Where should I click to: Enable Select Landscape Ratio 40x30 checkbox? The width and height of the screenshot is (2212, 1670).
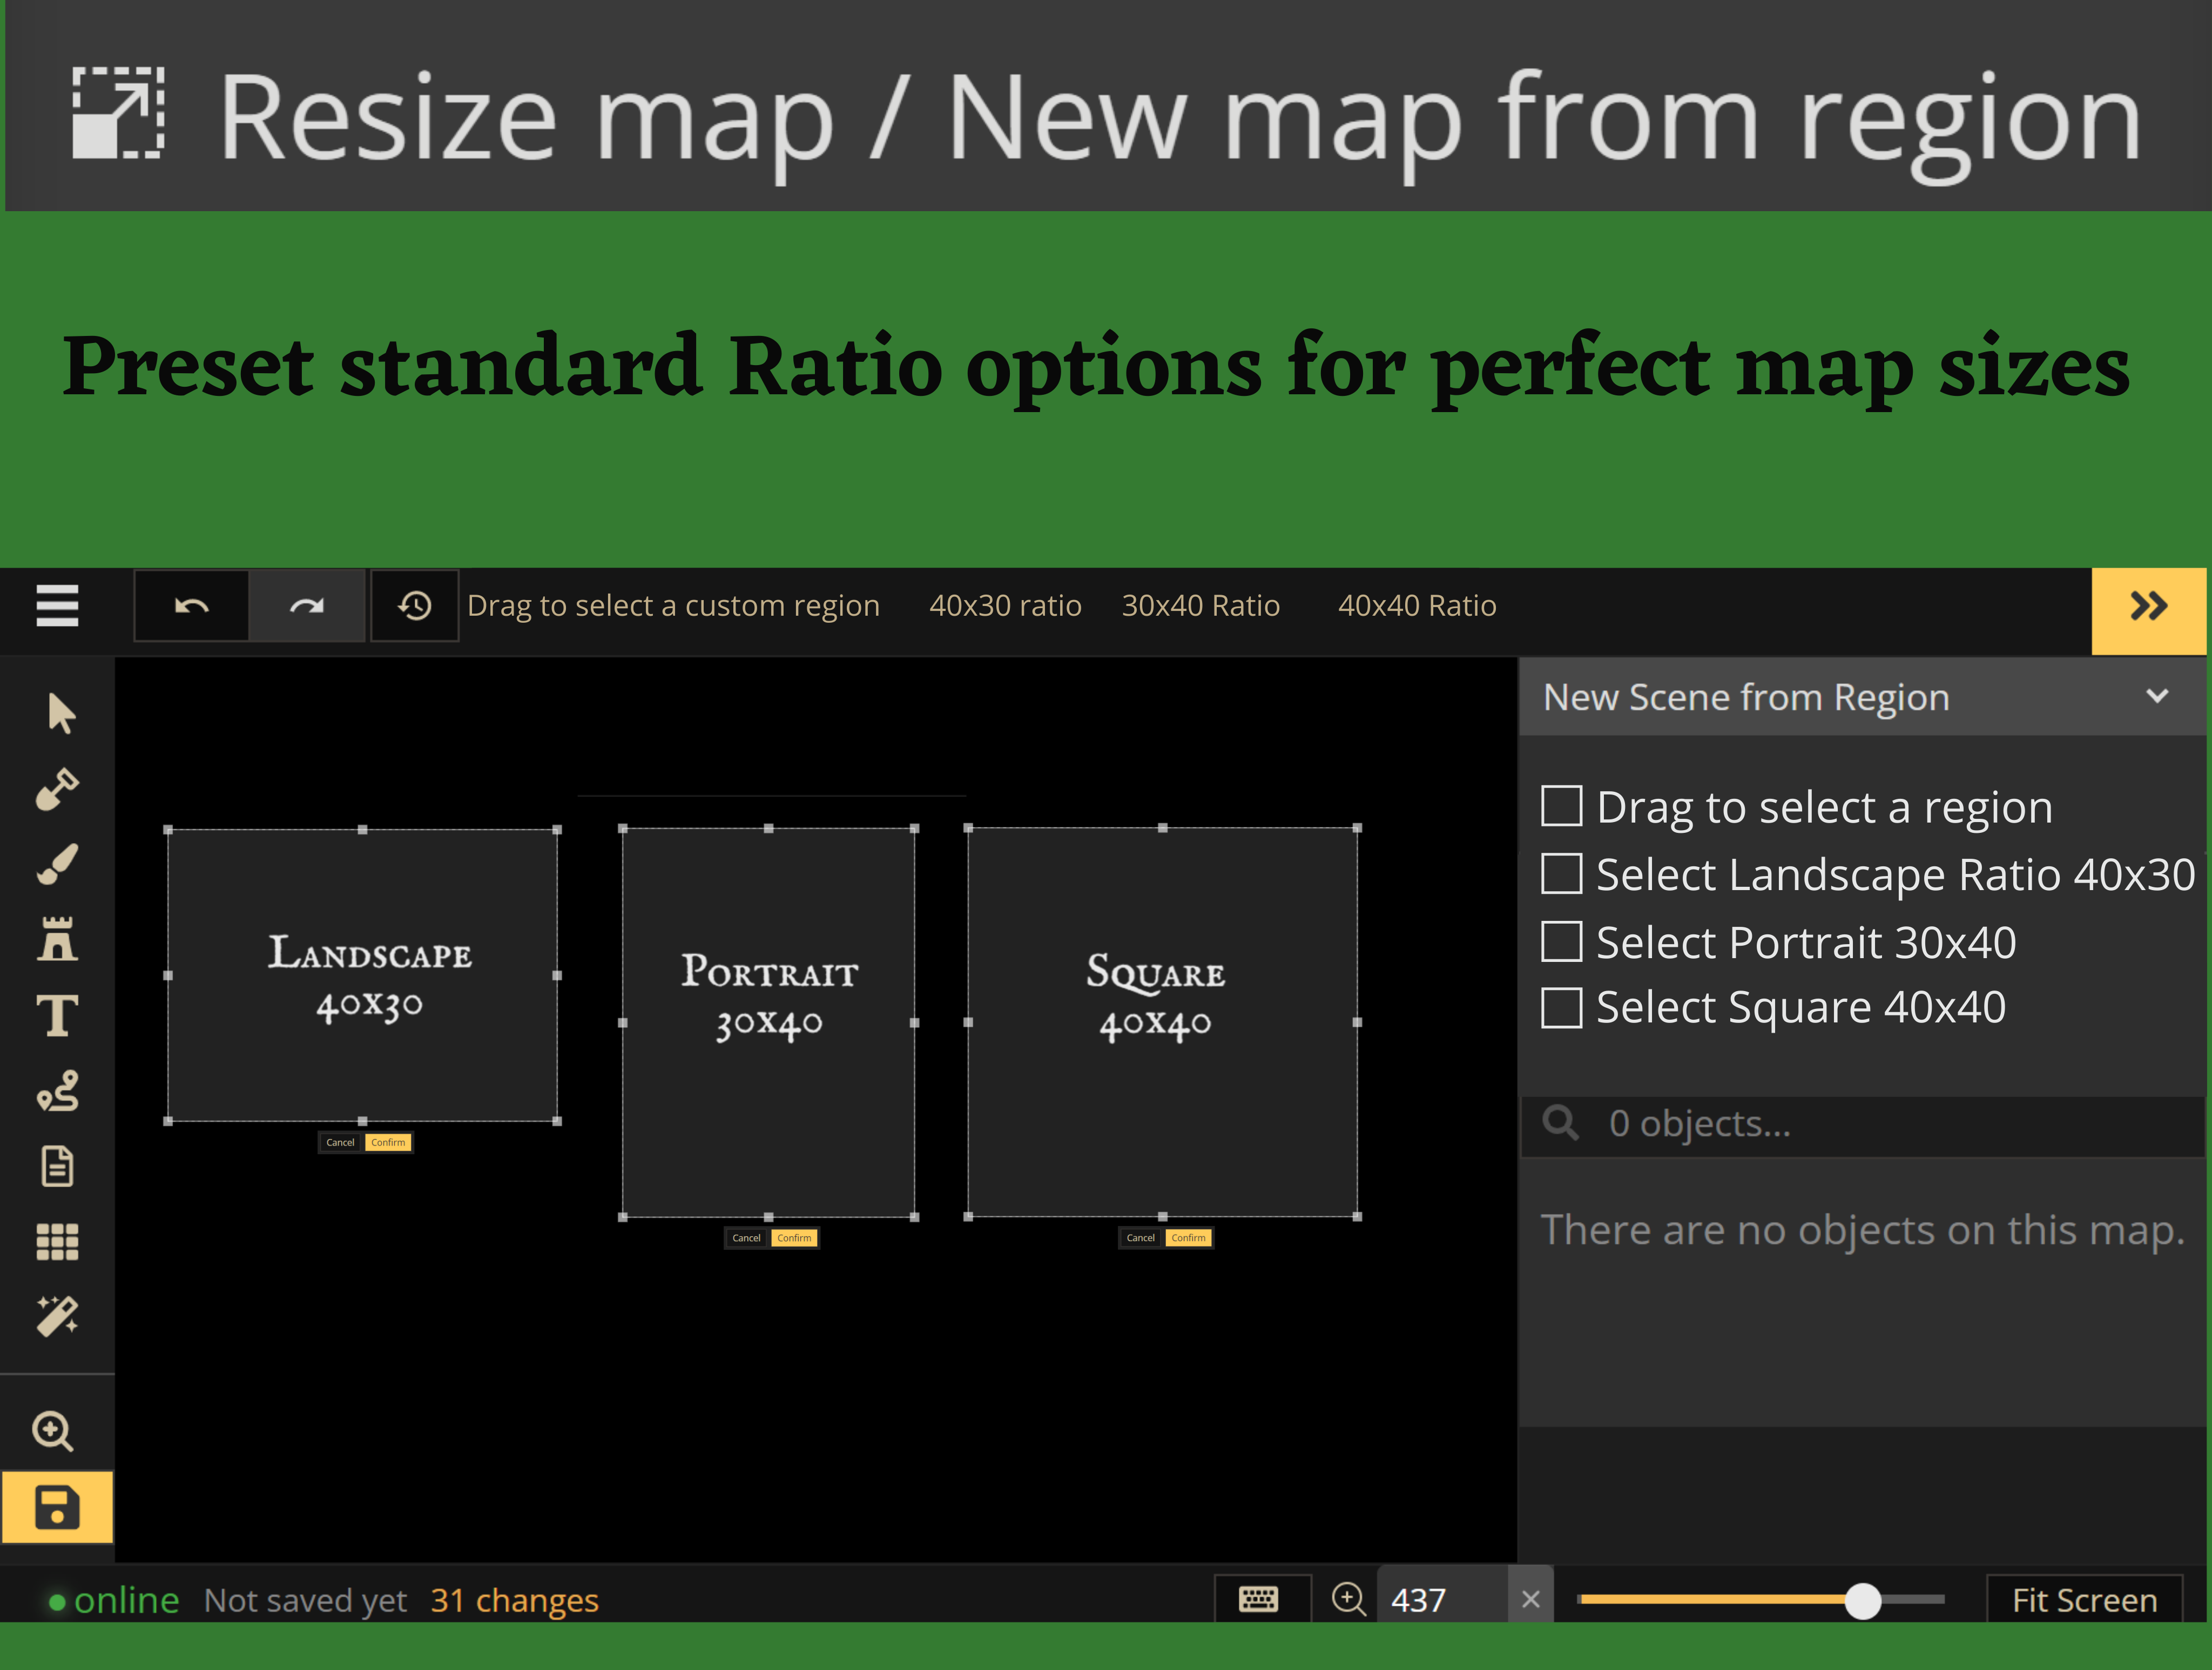pyautogui.click(x=1561, y=873)
